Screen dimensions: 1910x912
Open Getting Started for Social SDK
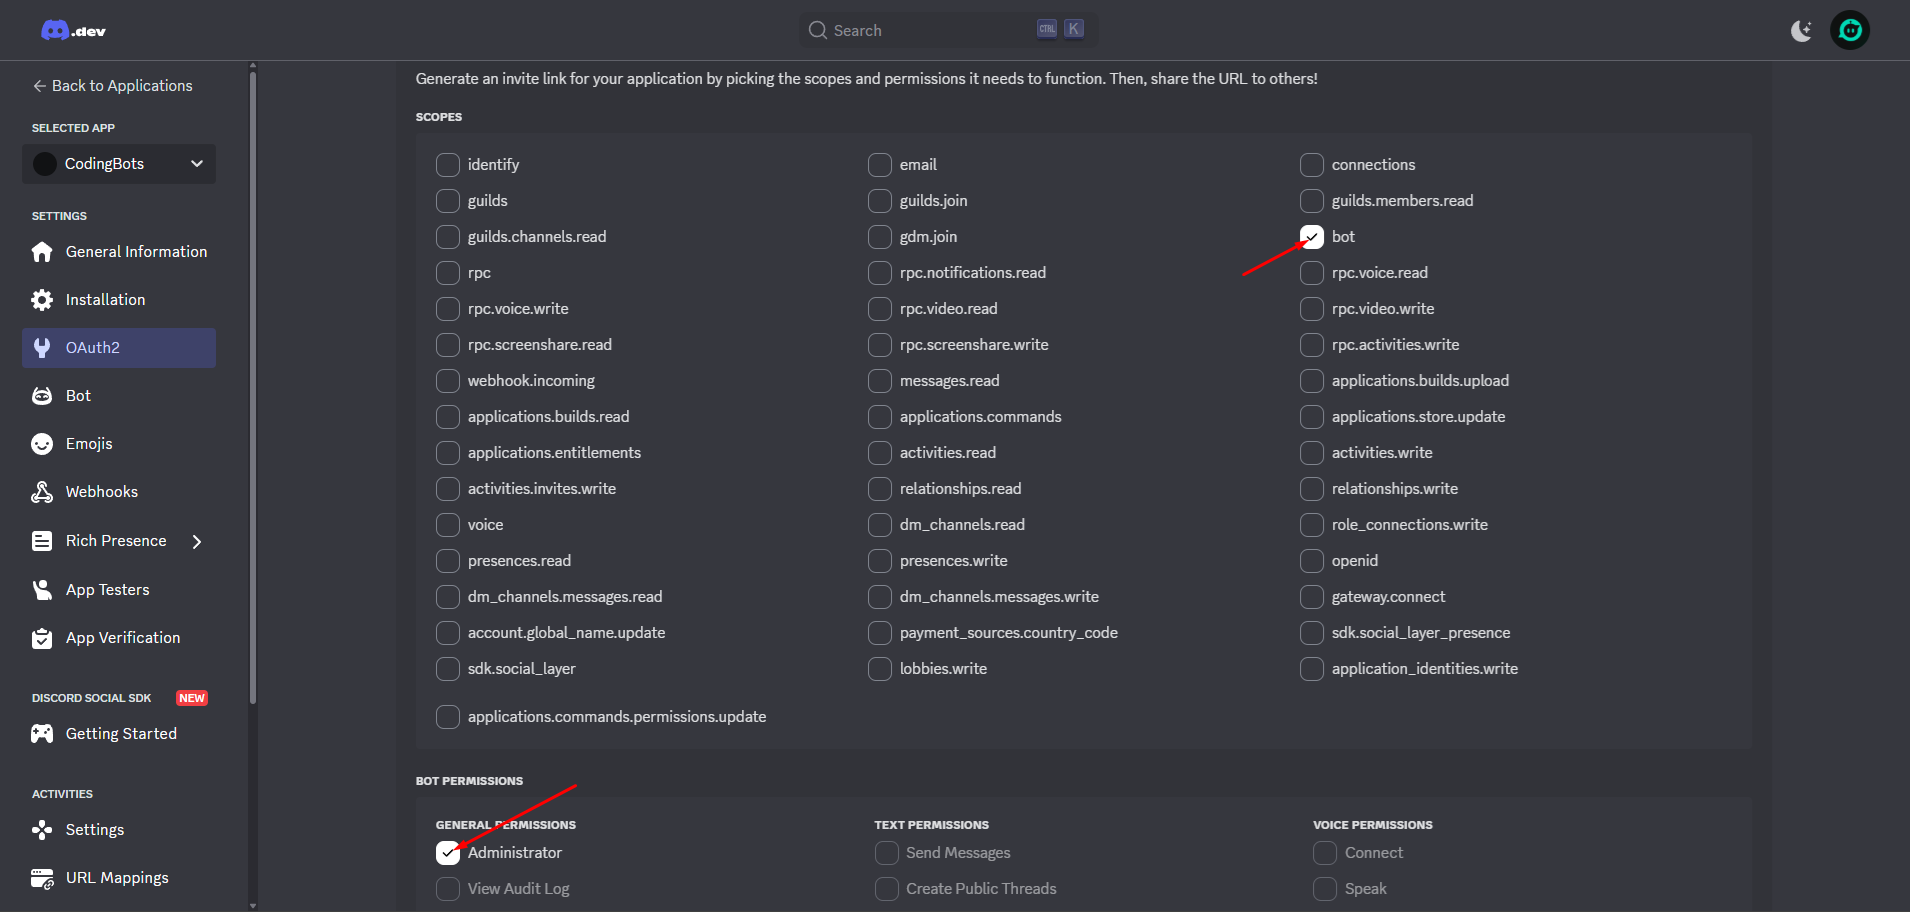pos(119,734)
